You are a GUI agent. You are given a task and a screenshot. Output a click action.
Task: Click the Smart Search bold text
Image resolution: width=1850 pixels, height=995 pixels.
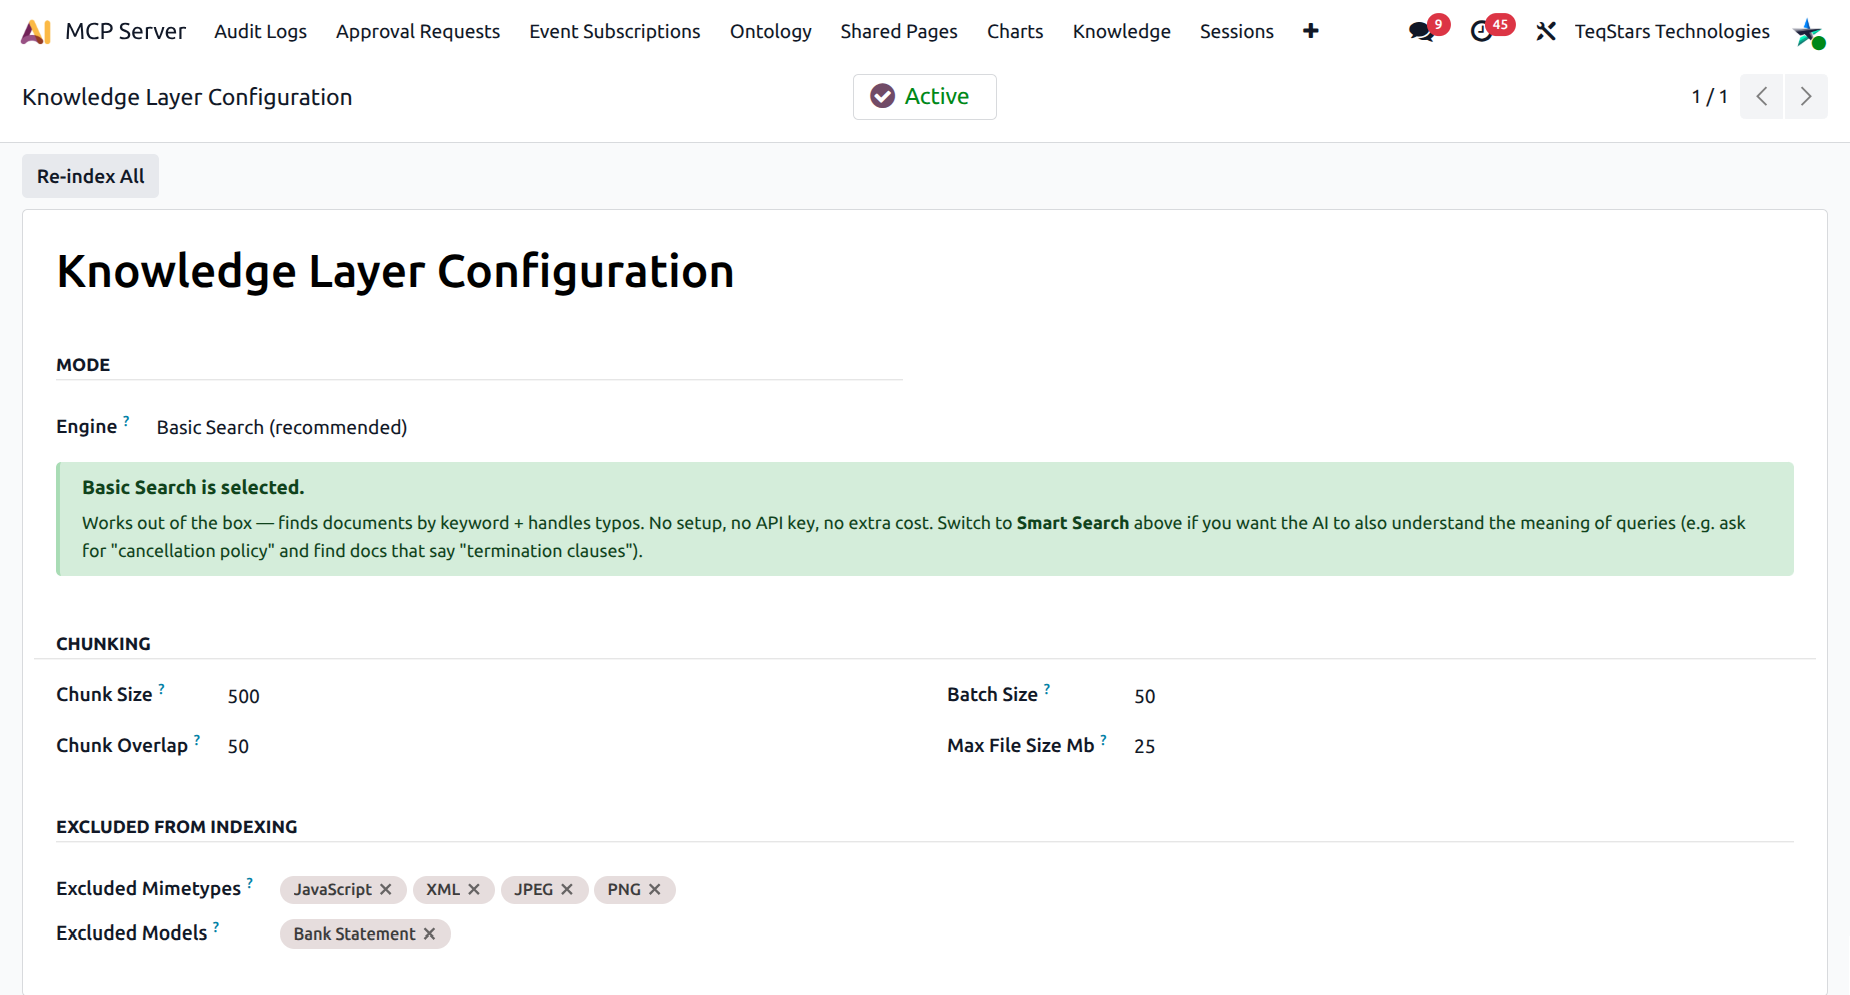click(x=1072, y=523)
